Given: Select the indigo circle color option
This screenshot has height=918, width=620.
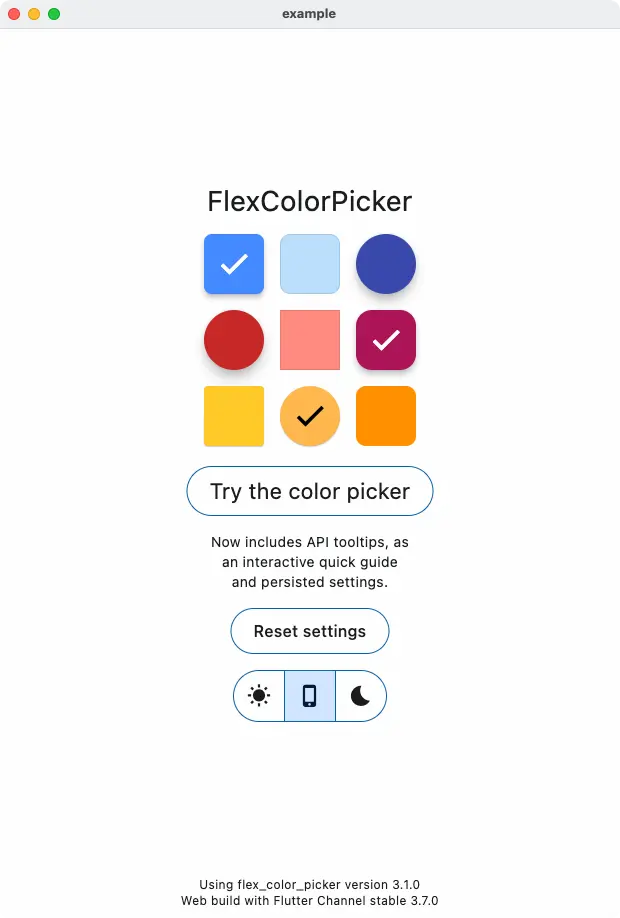Looking at the screenshot, I should (x=385, y=264).
